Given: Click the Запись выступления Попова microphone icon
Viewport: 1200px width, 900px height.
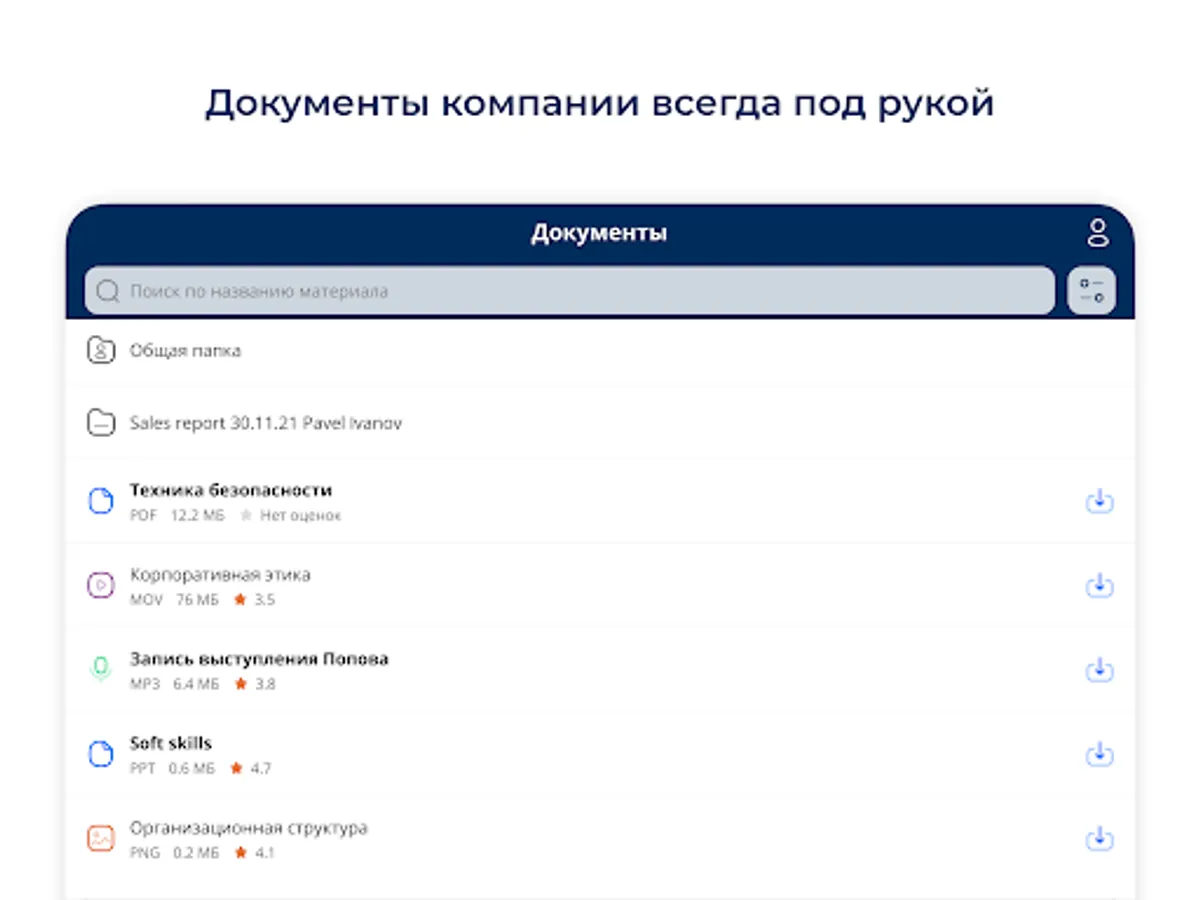Looking at the screenshot, I should (100, 669).
